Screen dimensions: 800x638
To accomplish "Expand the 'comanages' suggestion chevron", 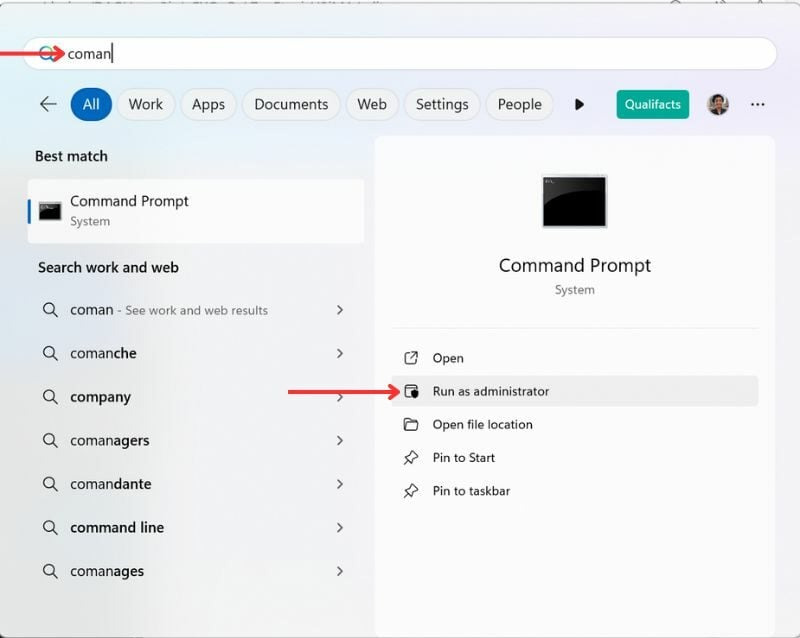I will 340,571.
